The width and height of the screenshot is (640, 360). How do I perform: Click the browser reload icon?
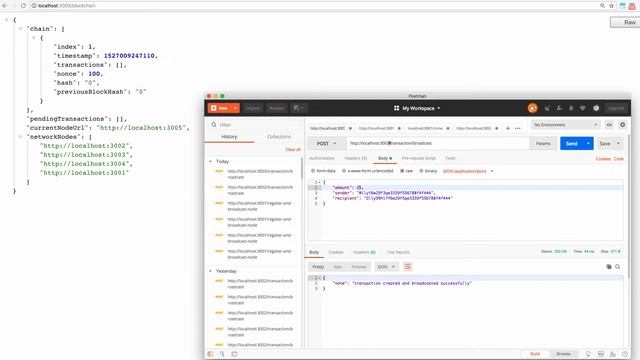[23, 6]
